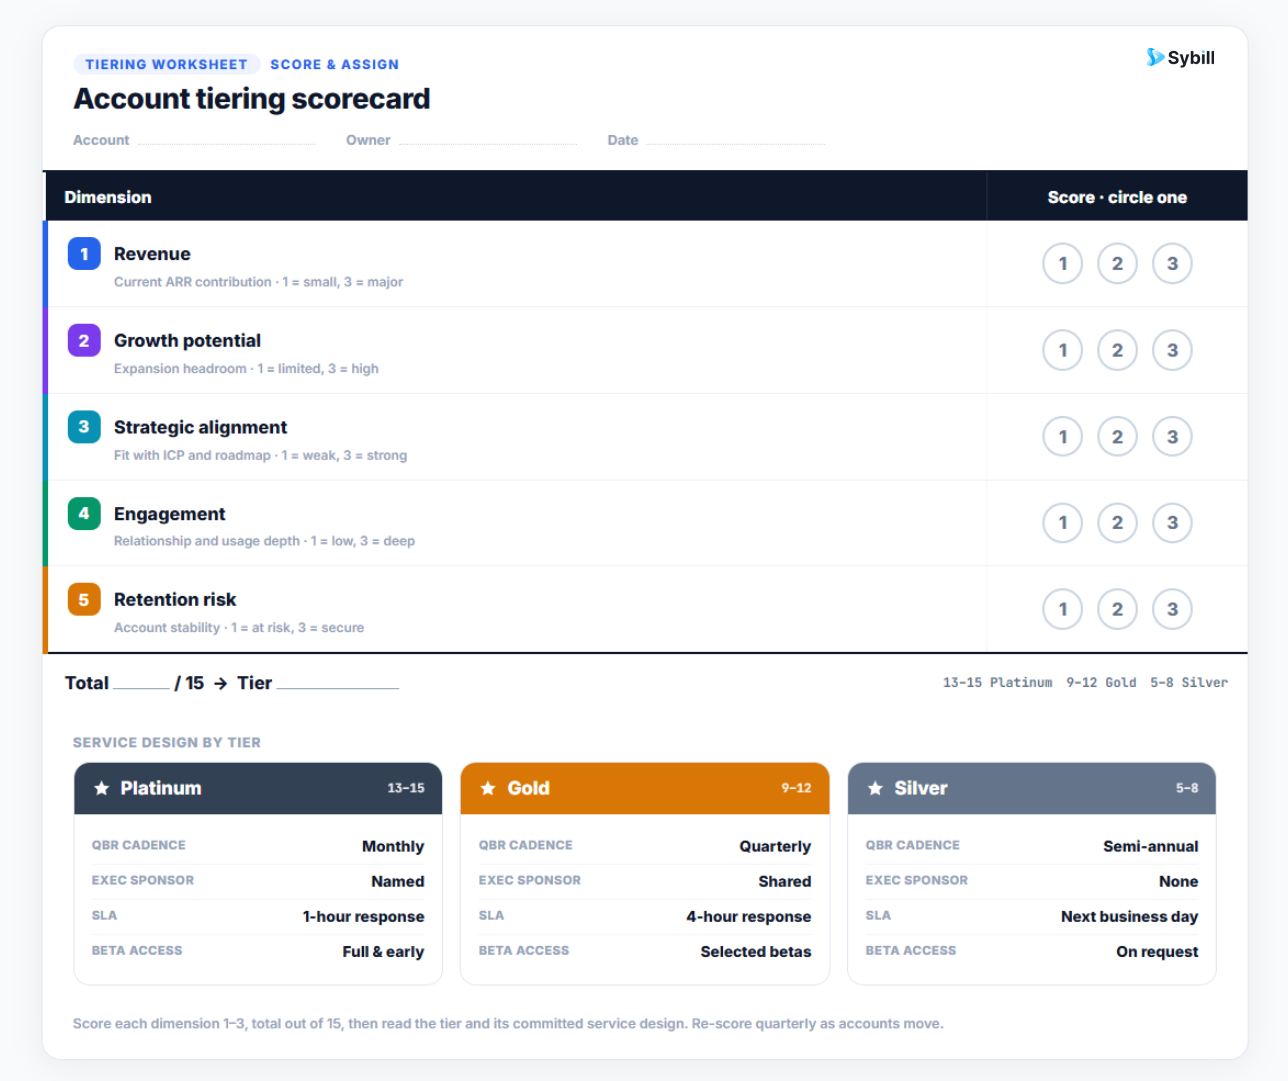Click the Tier blank field
The height and width of the screenshot is (1081, 1288).
(x=337, y=683)
